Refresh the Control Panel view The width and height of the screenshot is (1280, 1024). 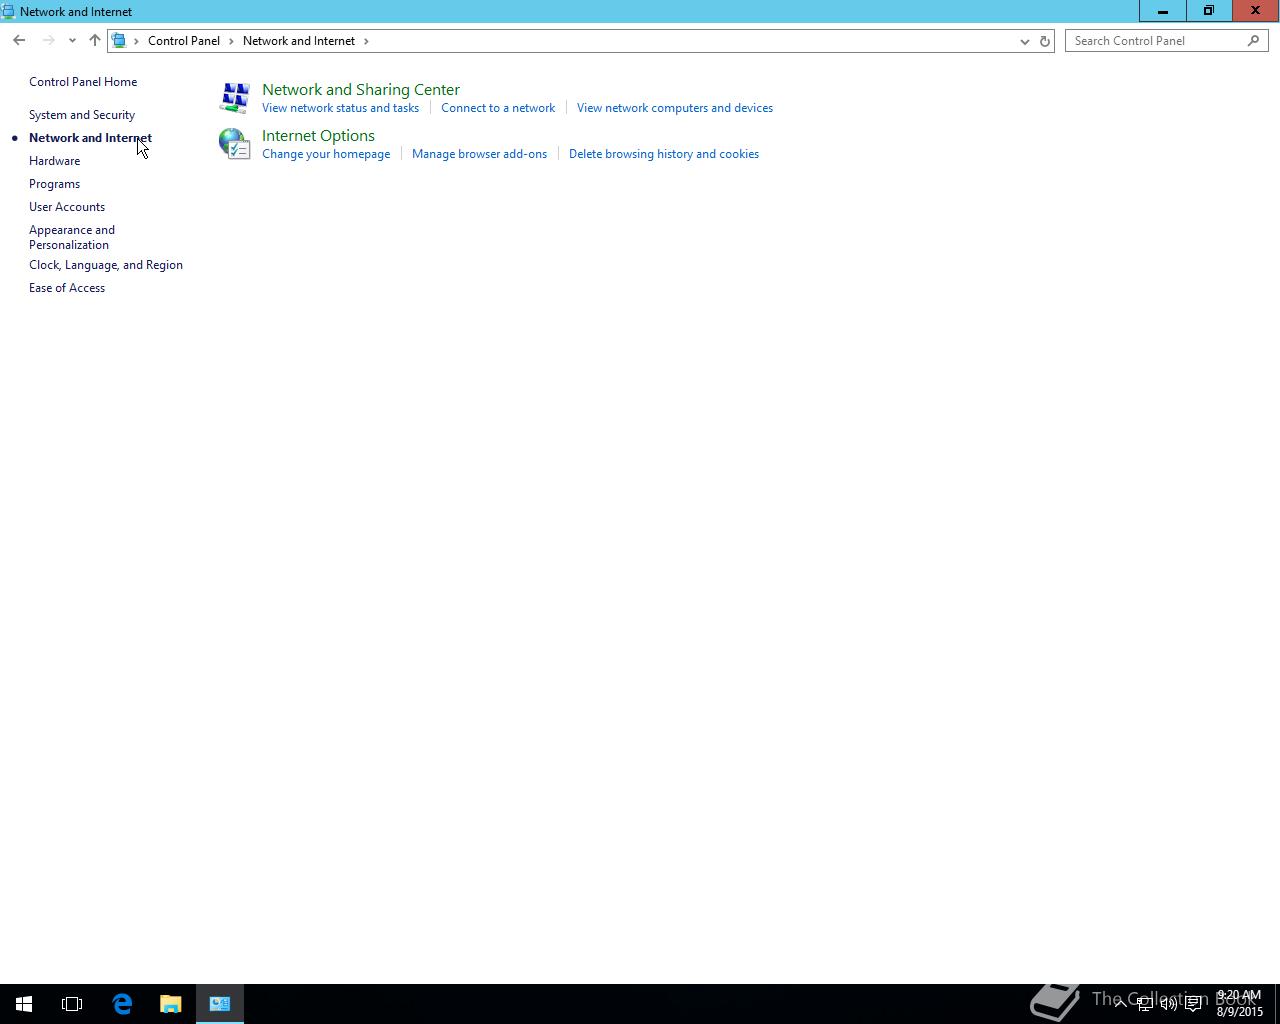(1045, 41)
